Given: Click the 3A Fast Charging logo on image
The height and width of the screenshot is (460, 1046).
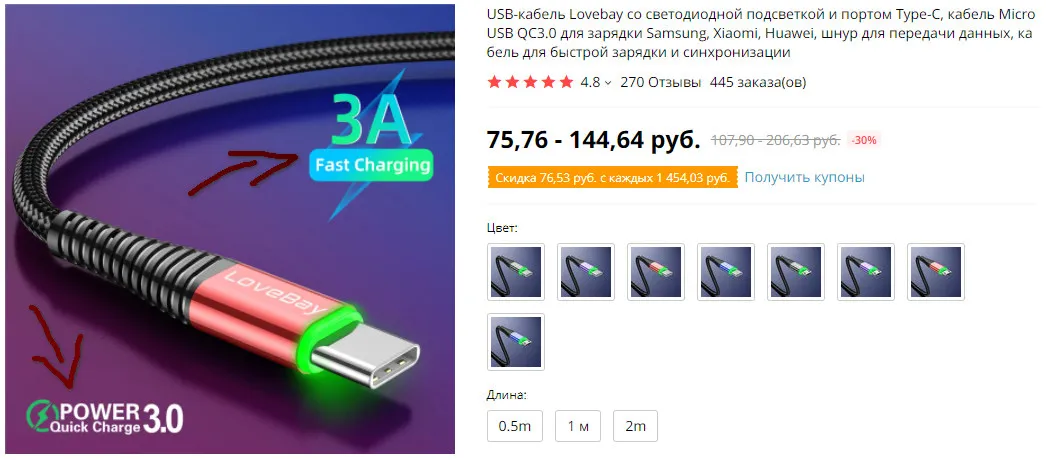Looking at the screenshot, I should click(370, 140).
